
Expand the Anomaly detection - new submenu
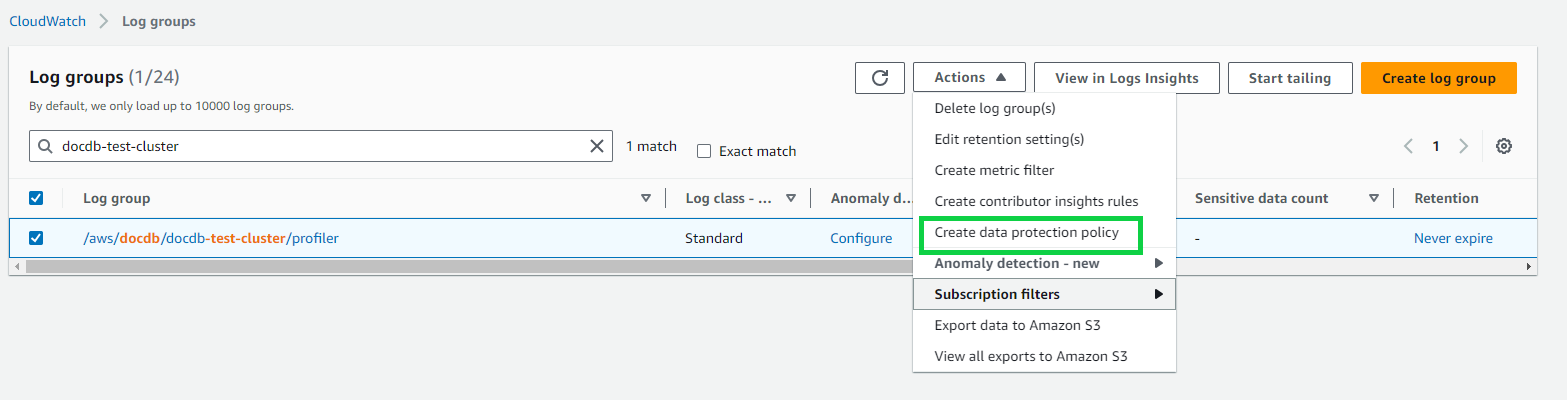(x=1043, y=264)
